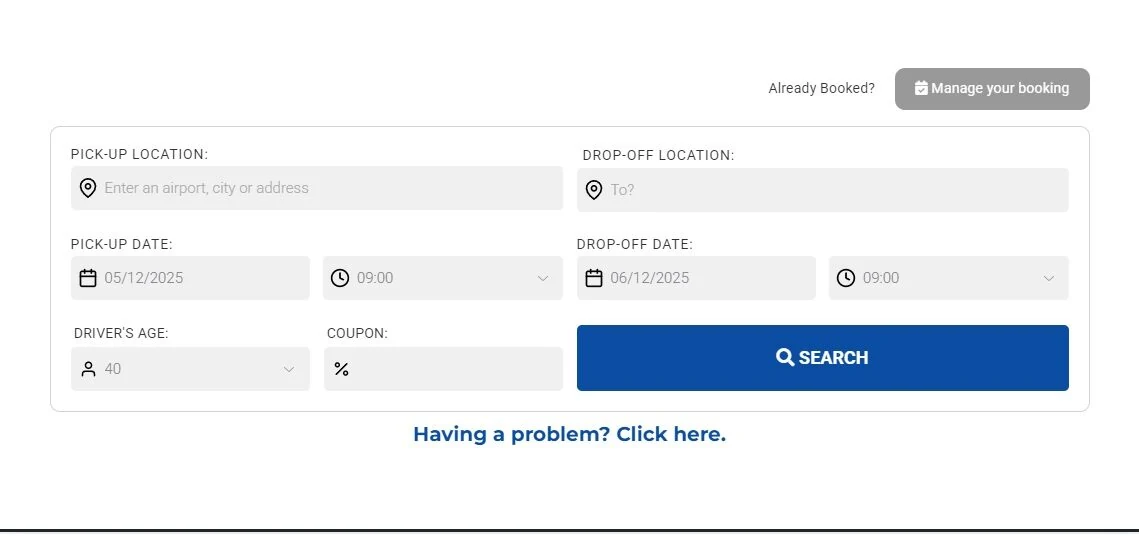Click the drop-off time clock icon
This screenshot has width=1139, height=536.
[x=846, y=278]
